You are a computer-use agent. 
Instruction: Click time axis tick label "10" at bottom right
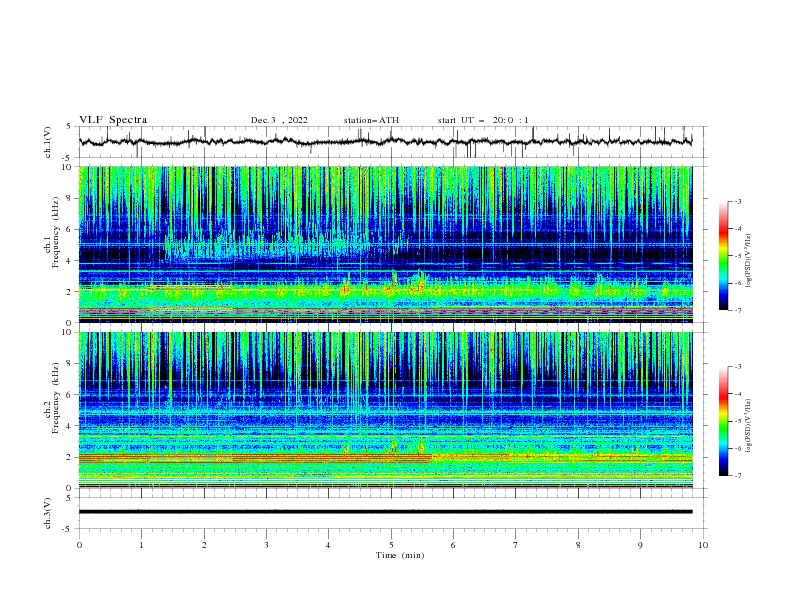(x=703, y=545)
